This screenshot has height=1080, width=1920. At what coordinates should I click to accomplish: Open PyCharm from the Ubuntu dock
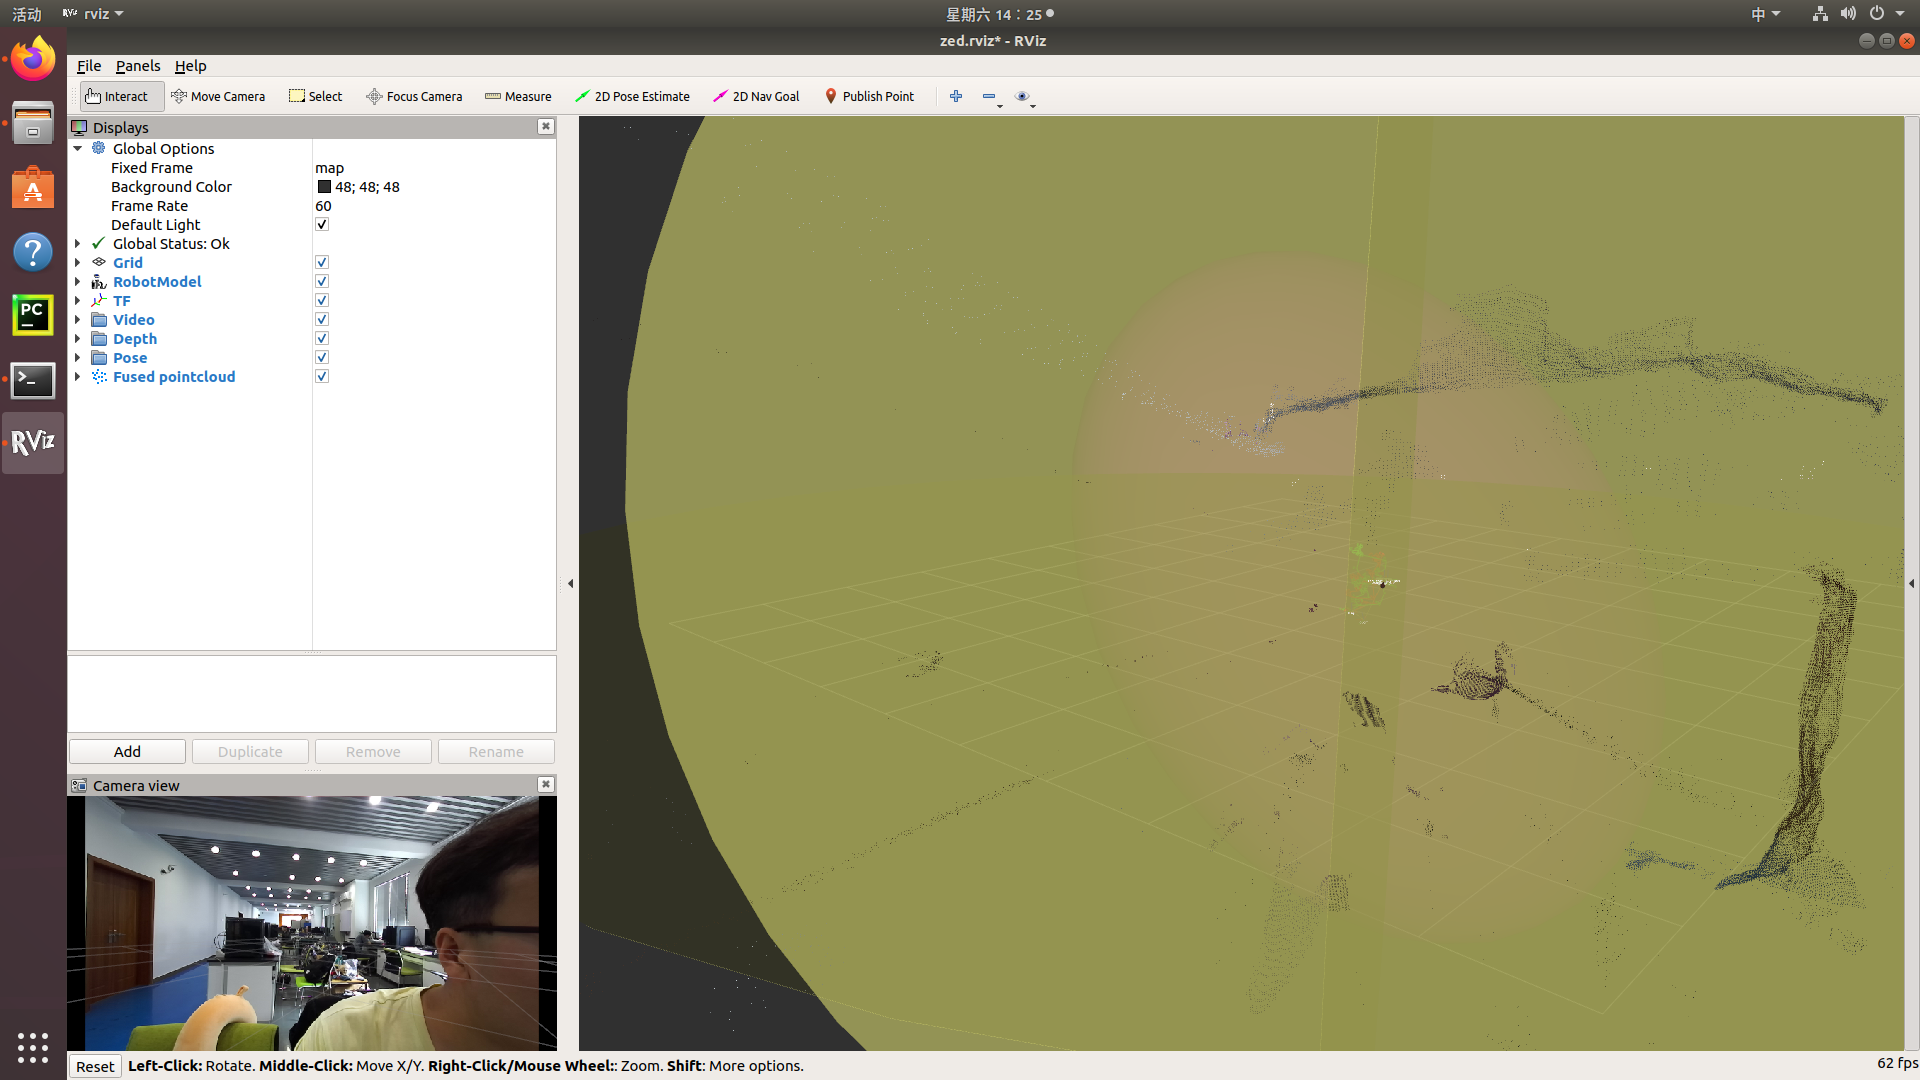click(32, 315)
